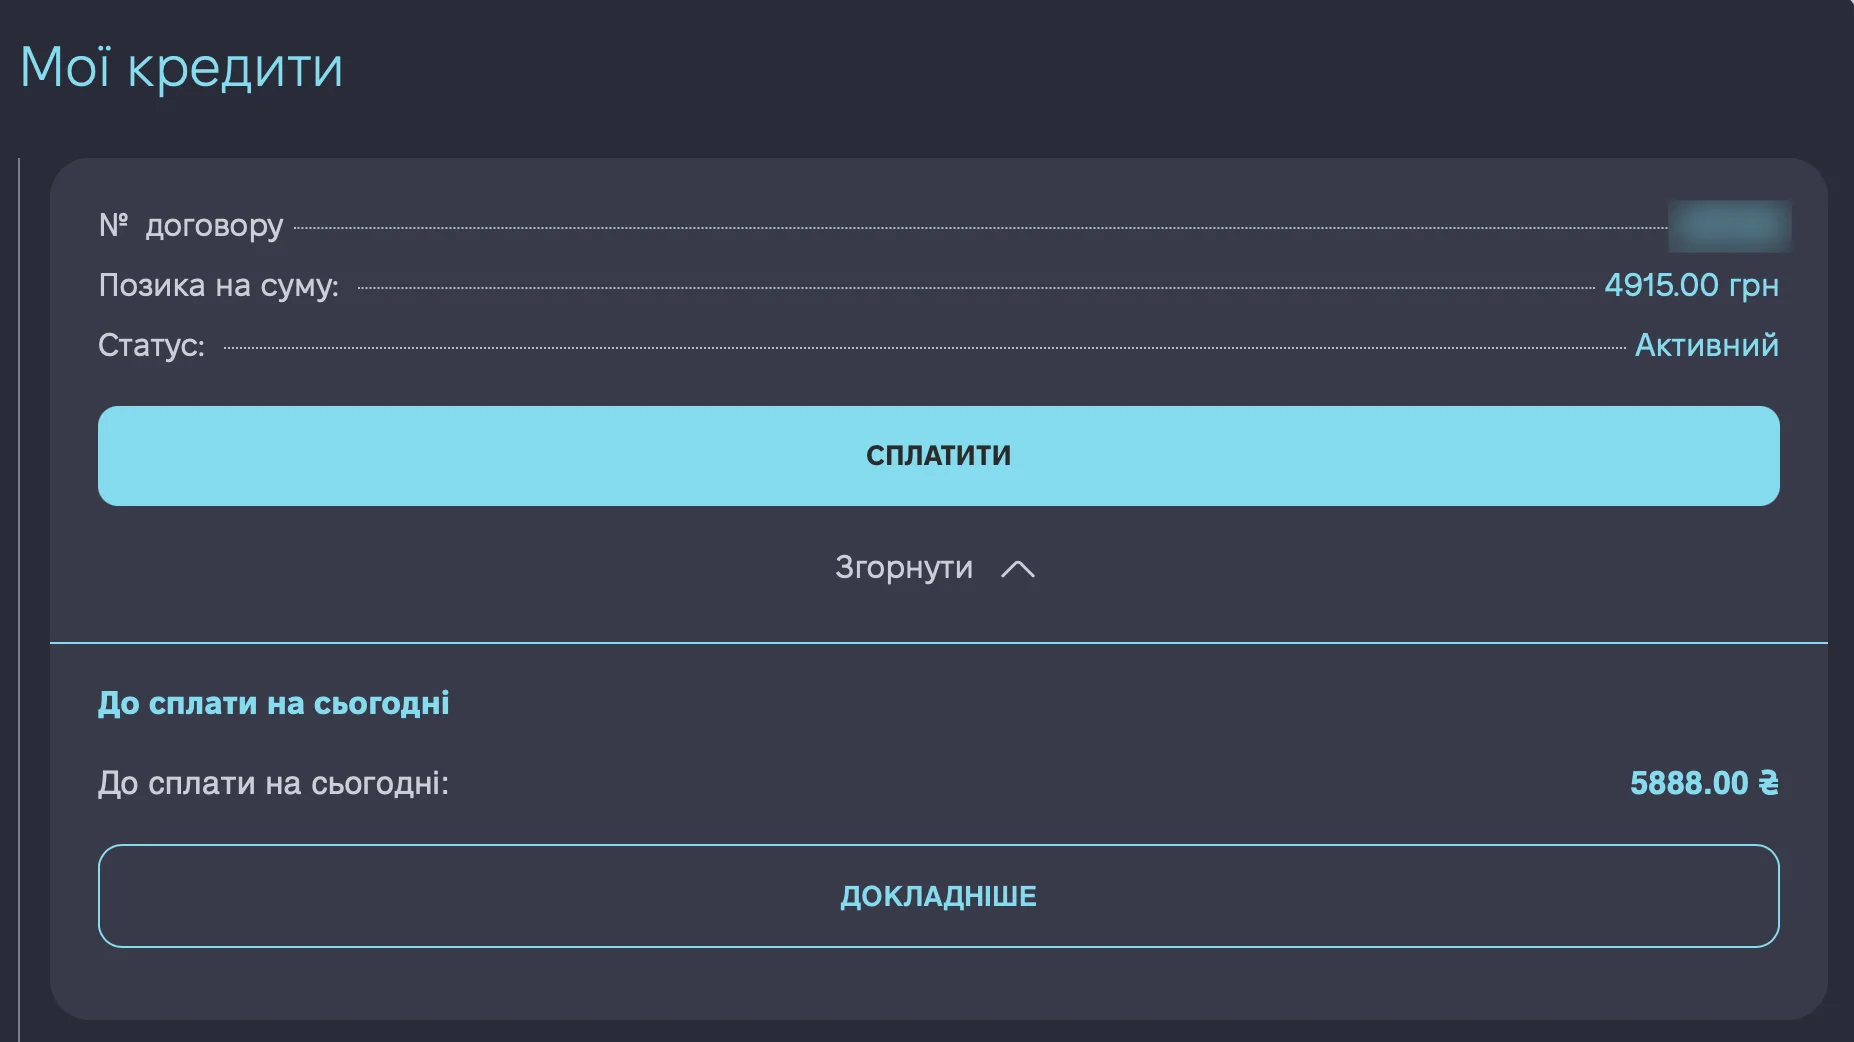1854x1042 pixels.
Task: Click dotted line in the status row
Action: pos(925,348)
